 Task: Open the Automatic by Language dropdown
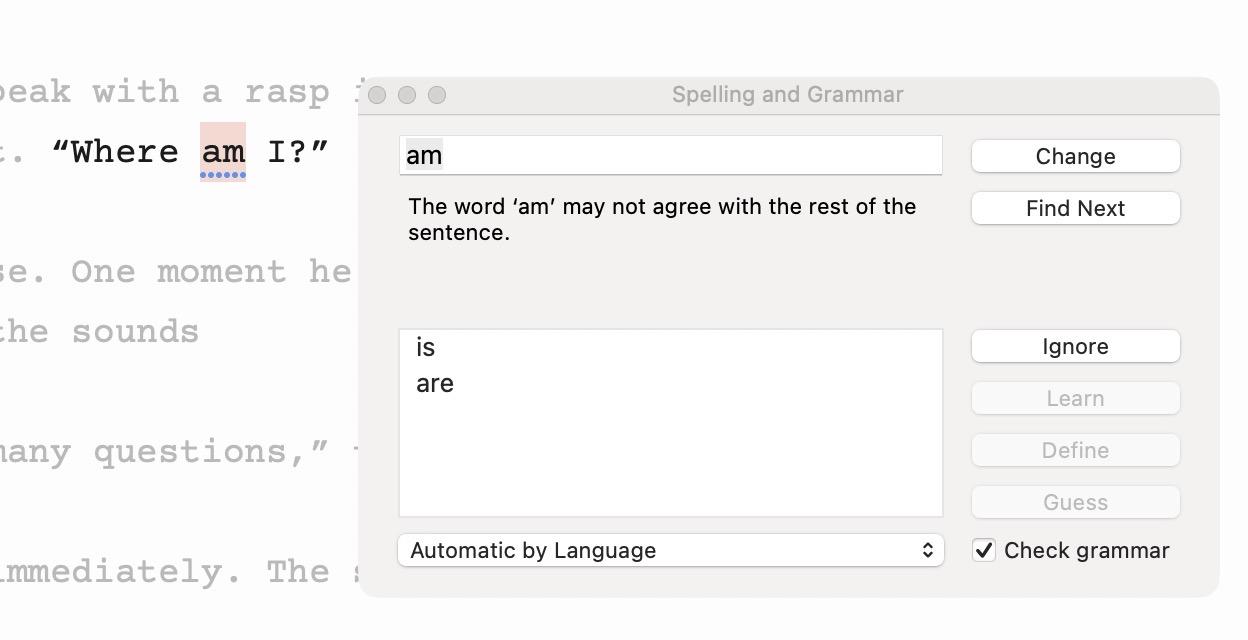tap(670, 550)
